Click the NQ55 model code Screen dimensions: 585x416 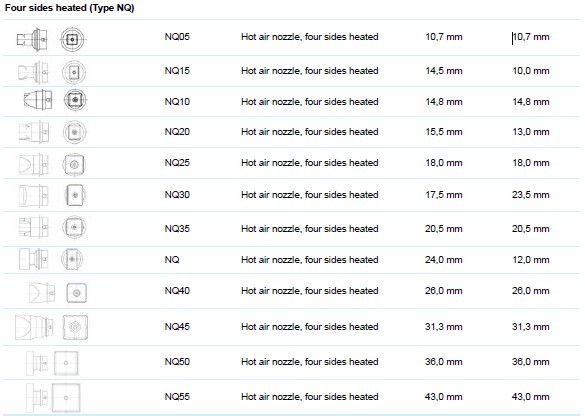tap(177, 396)
